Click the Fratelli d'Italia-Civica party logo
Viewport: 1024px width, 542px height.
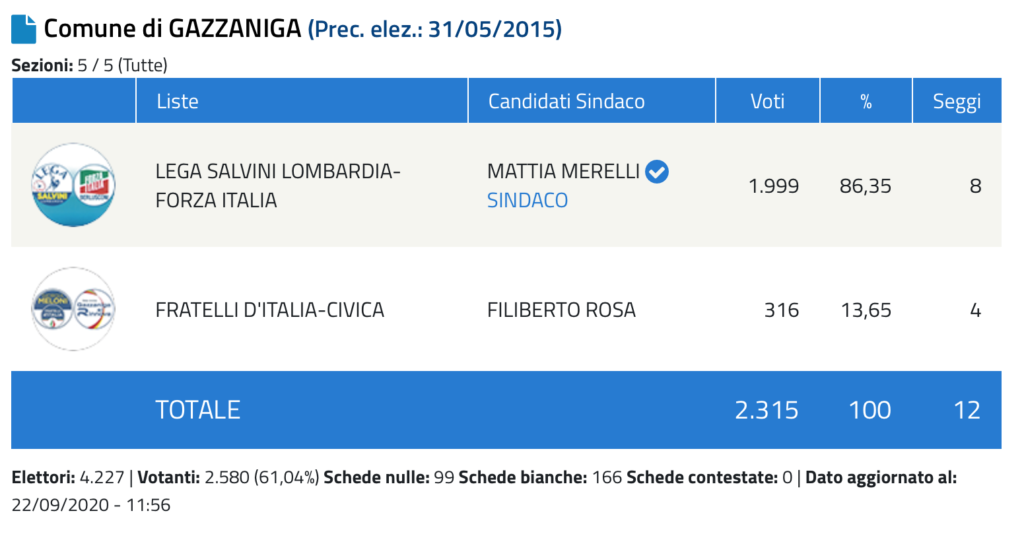tap(74, 309)
